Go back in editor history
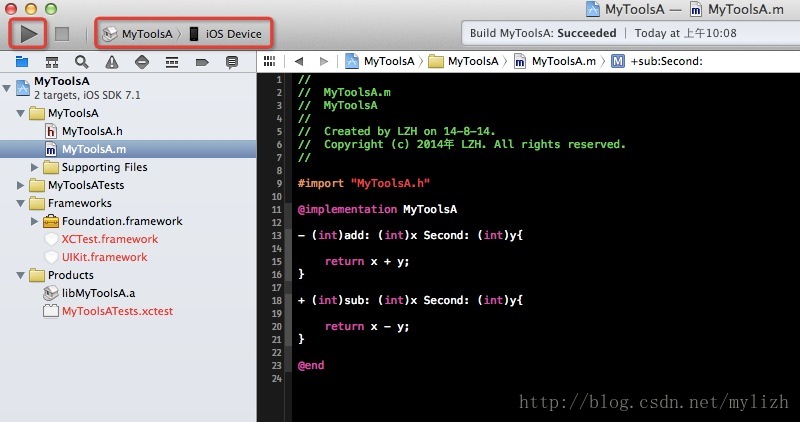Viewport: 800px width, 422px height. tap(299, 61)
